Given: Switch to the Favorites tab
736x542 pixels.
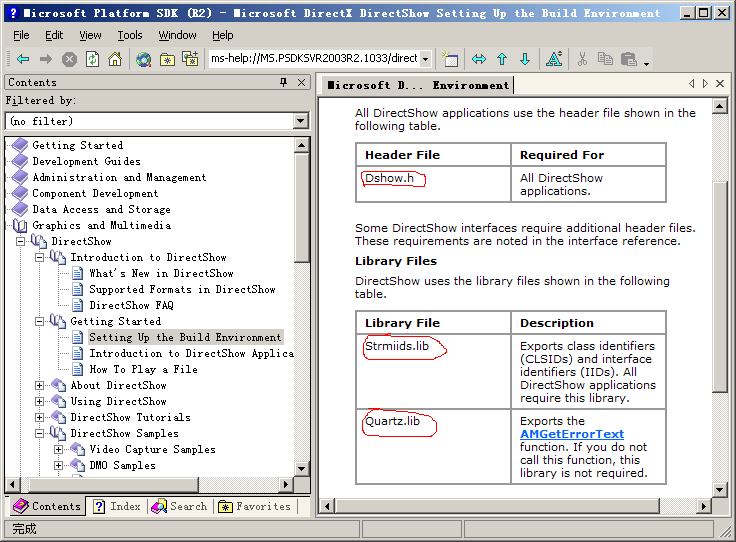Looking at the screenshot, I should click(255, 507).
